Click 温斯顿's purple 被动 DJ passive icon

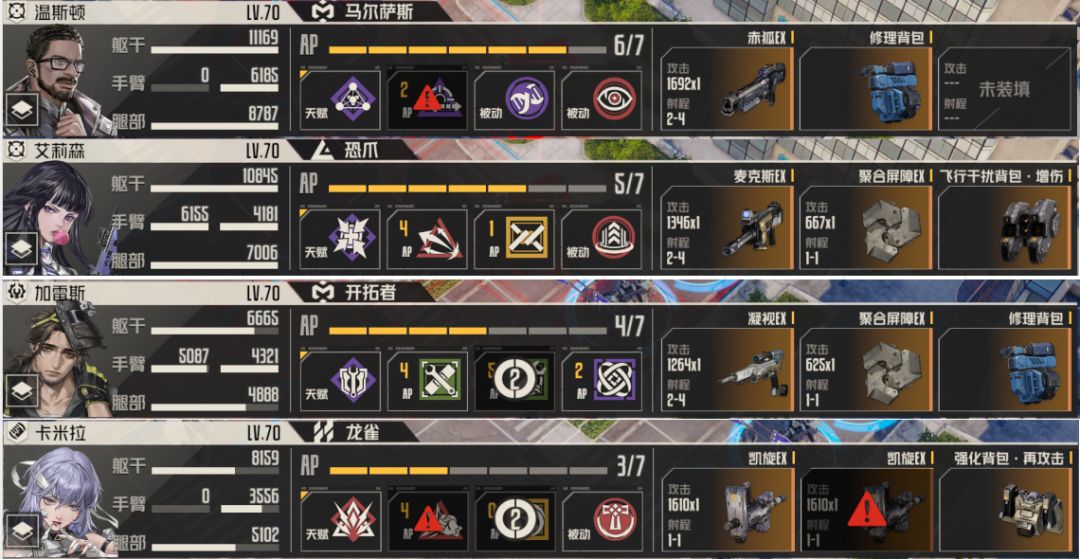[x=515, y=98]
